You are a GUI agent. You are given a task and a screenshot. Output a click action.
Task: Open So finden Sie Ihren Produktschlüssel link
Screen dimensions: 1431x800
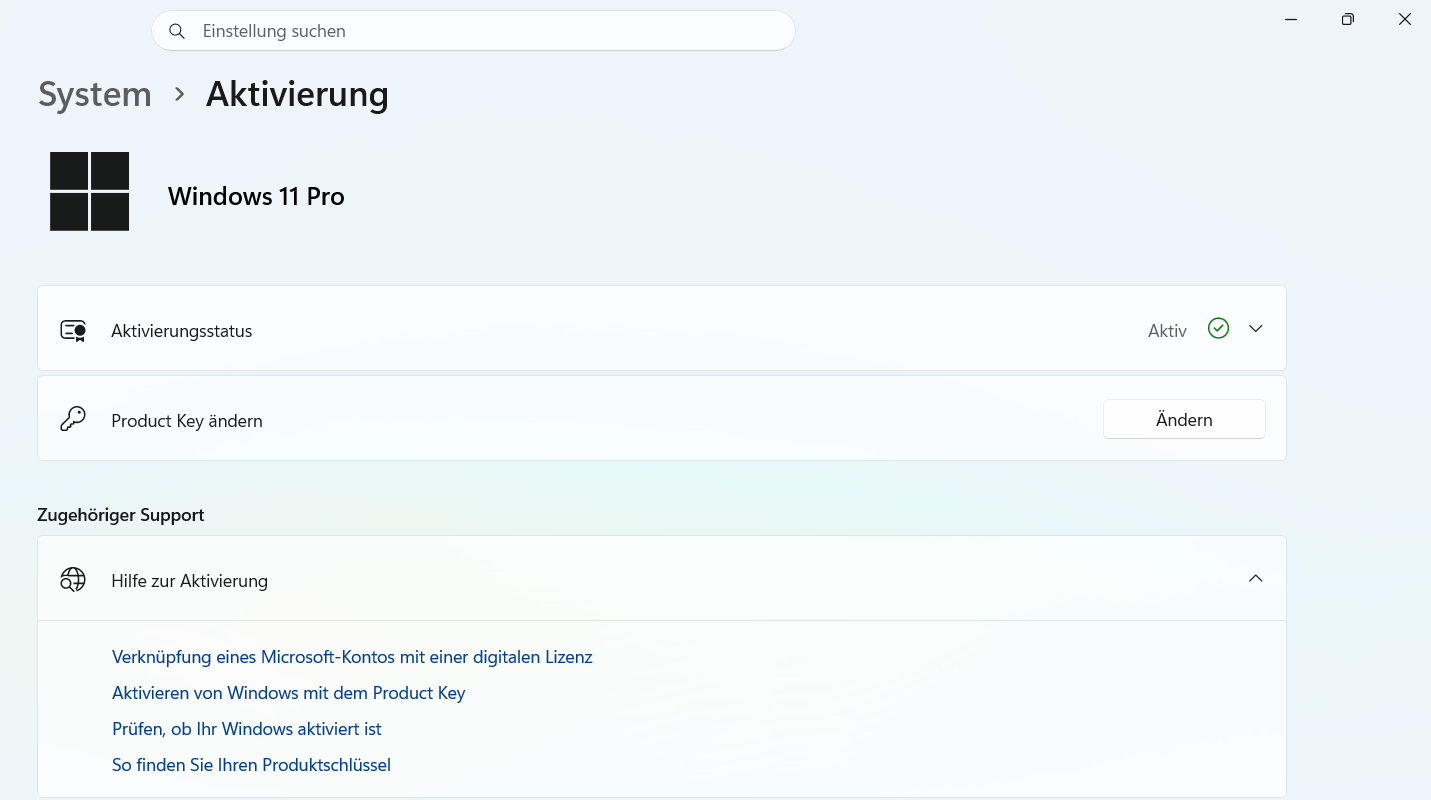(251, 765)
